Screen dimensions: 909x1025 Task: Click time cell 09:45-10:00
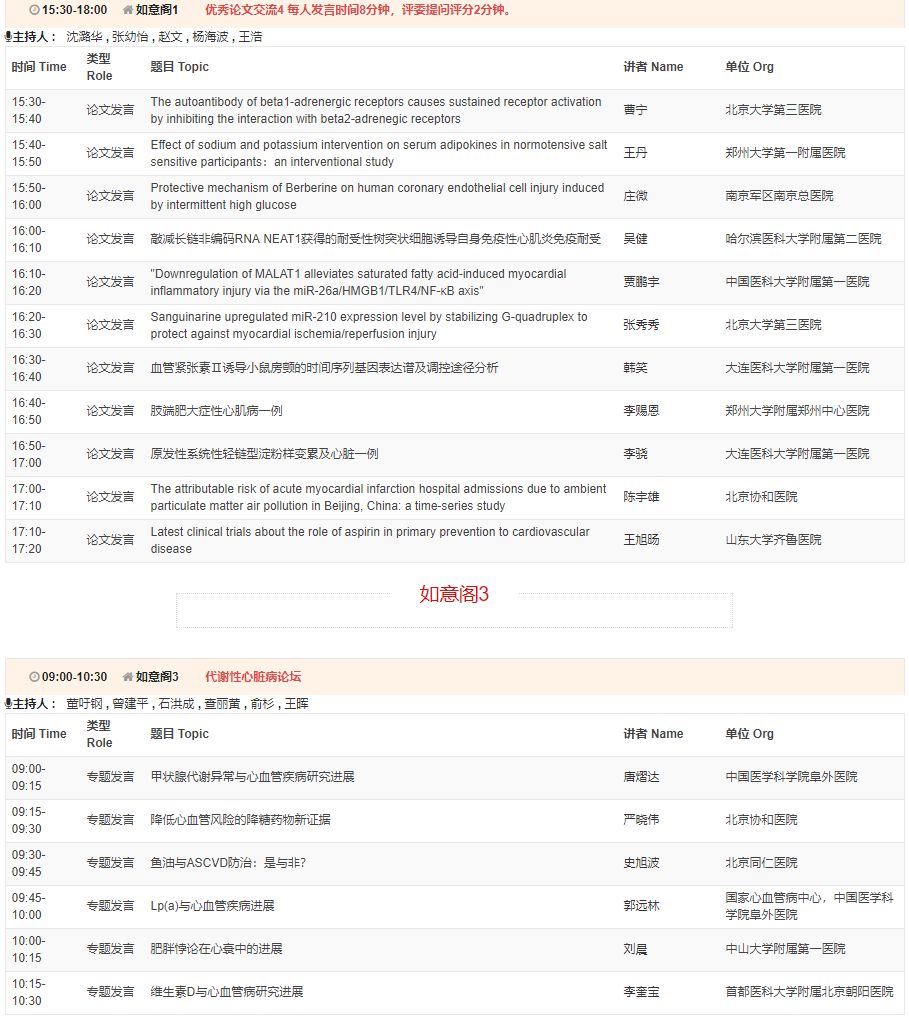29,907
